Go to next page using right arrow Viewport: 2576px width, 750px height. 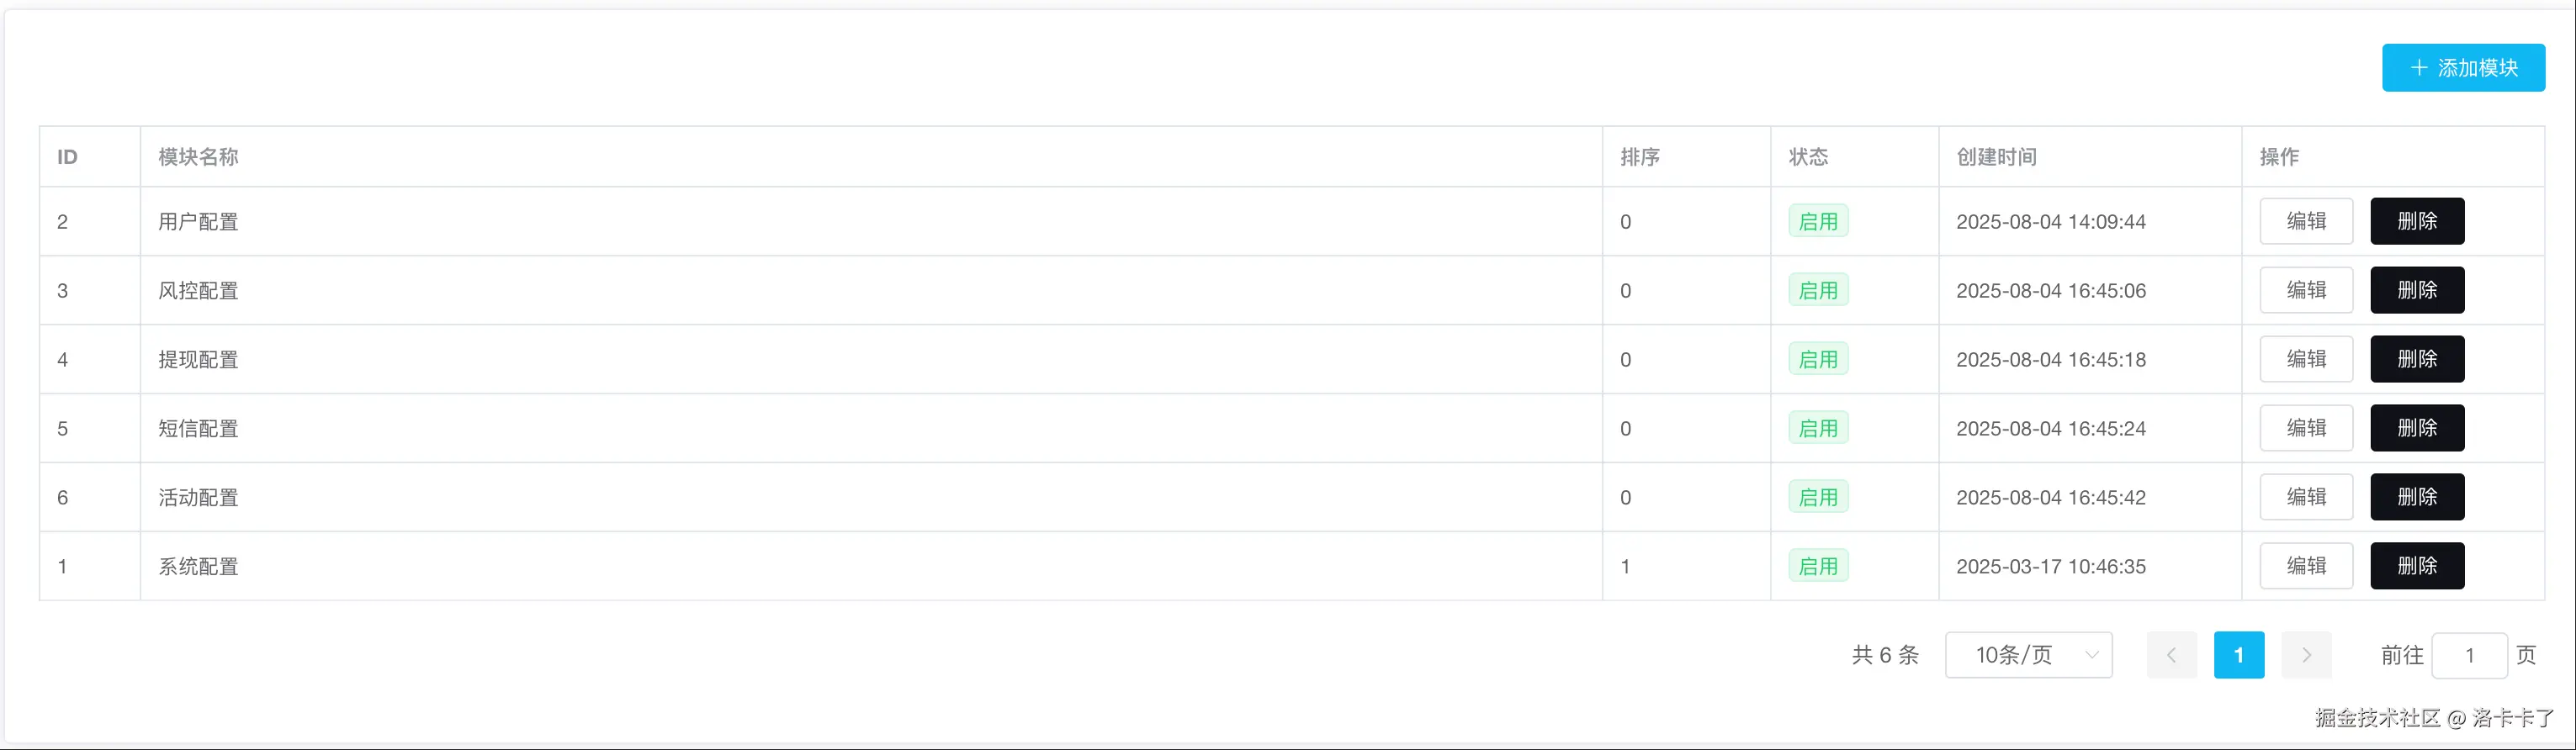(2306, 655)
